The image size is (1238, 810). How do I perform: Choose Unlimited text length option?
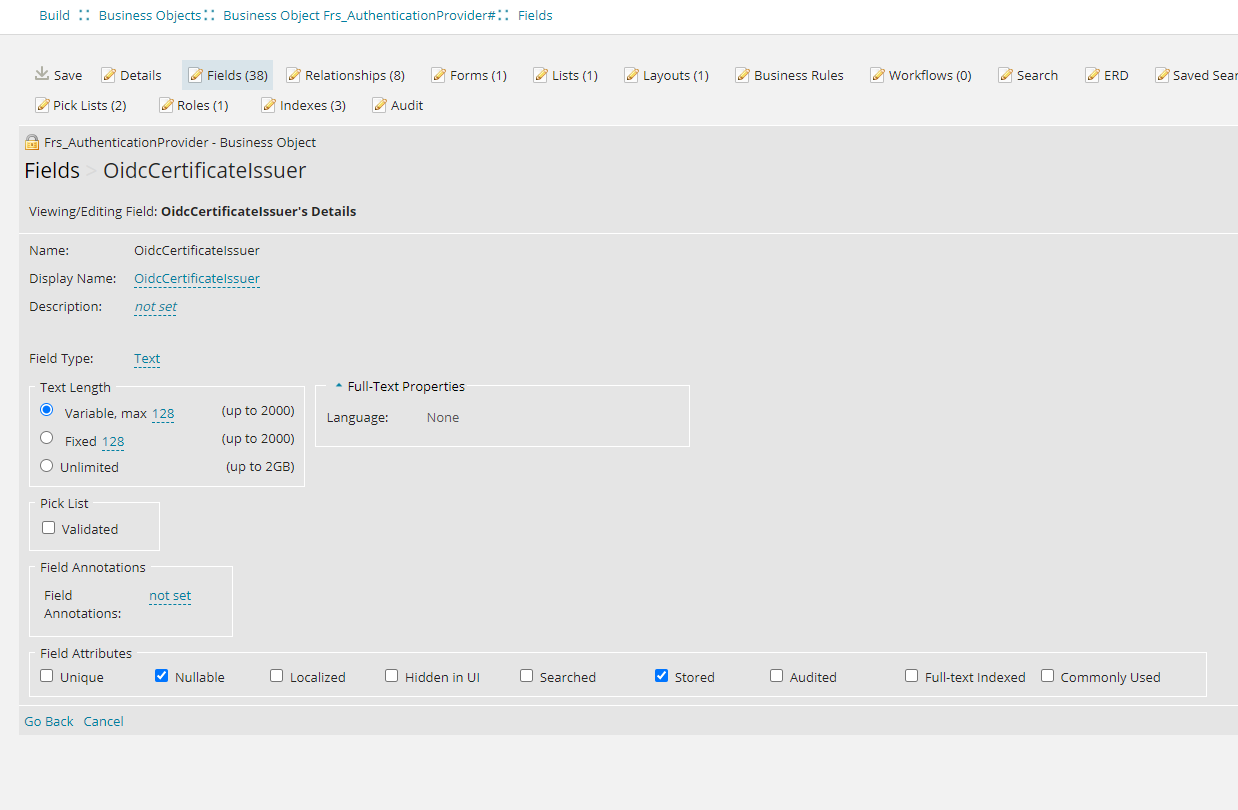[x=46, y=464]
